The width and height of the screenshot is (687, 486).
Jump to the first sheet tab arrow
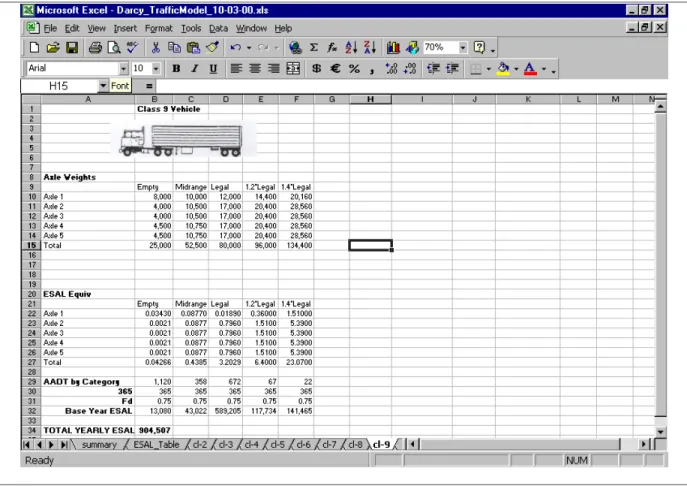(x=27, y=444)
